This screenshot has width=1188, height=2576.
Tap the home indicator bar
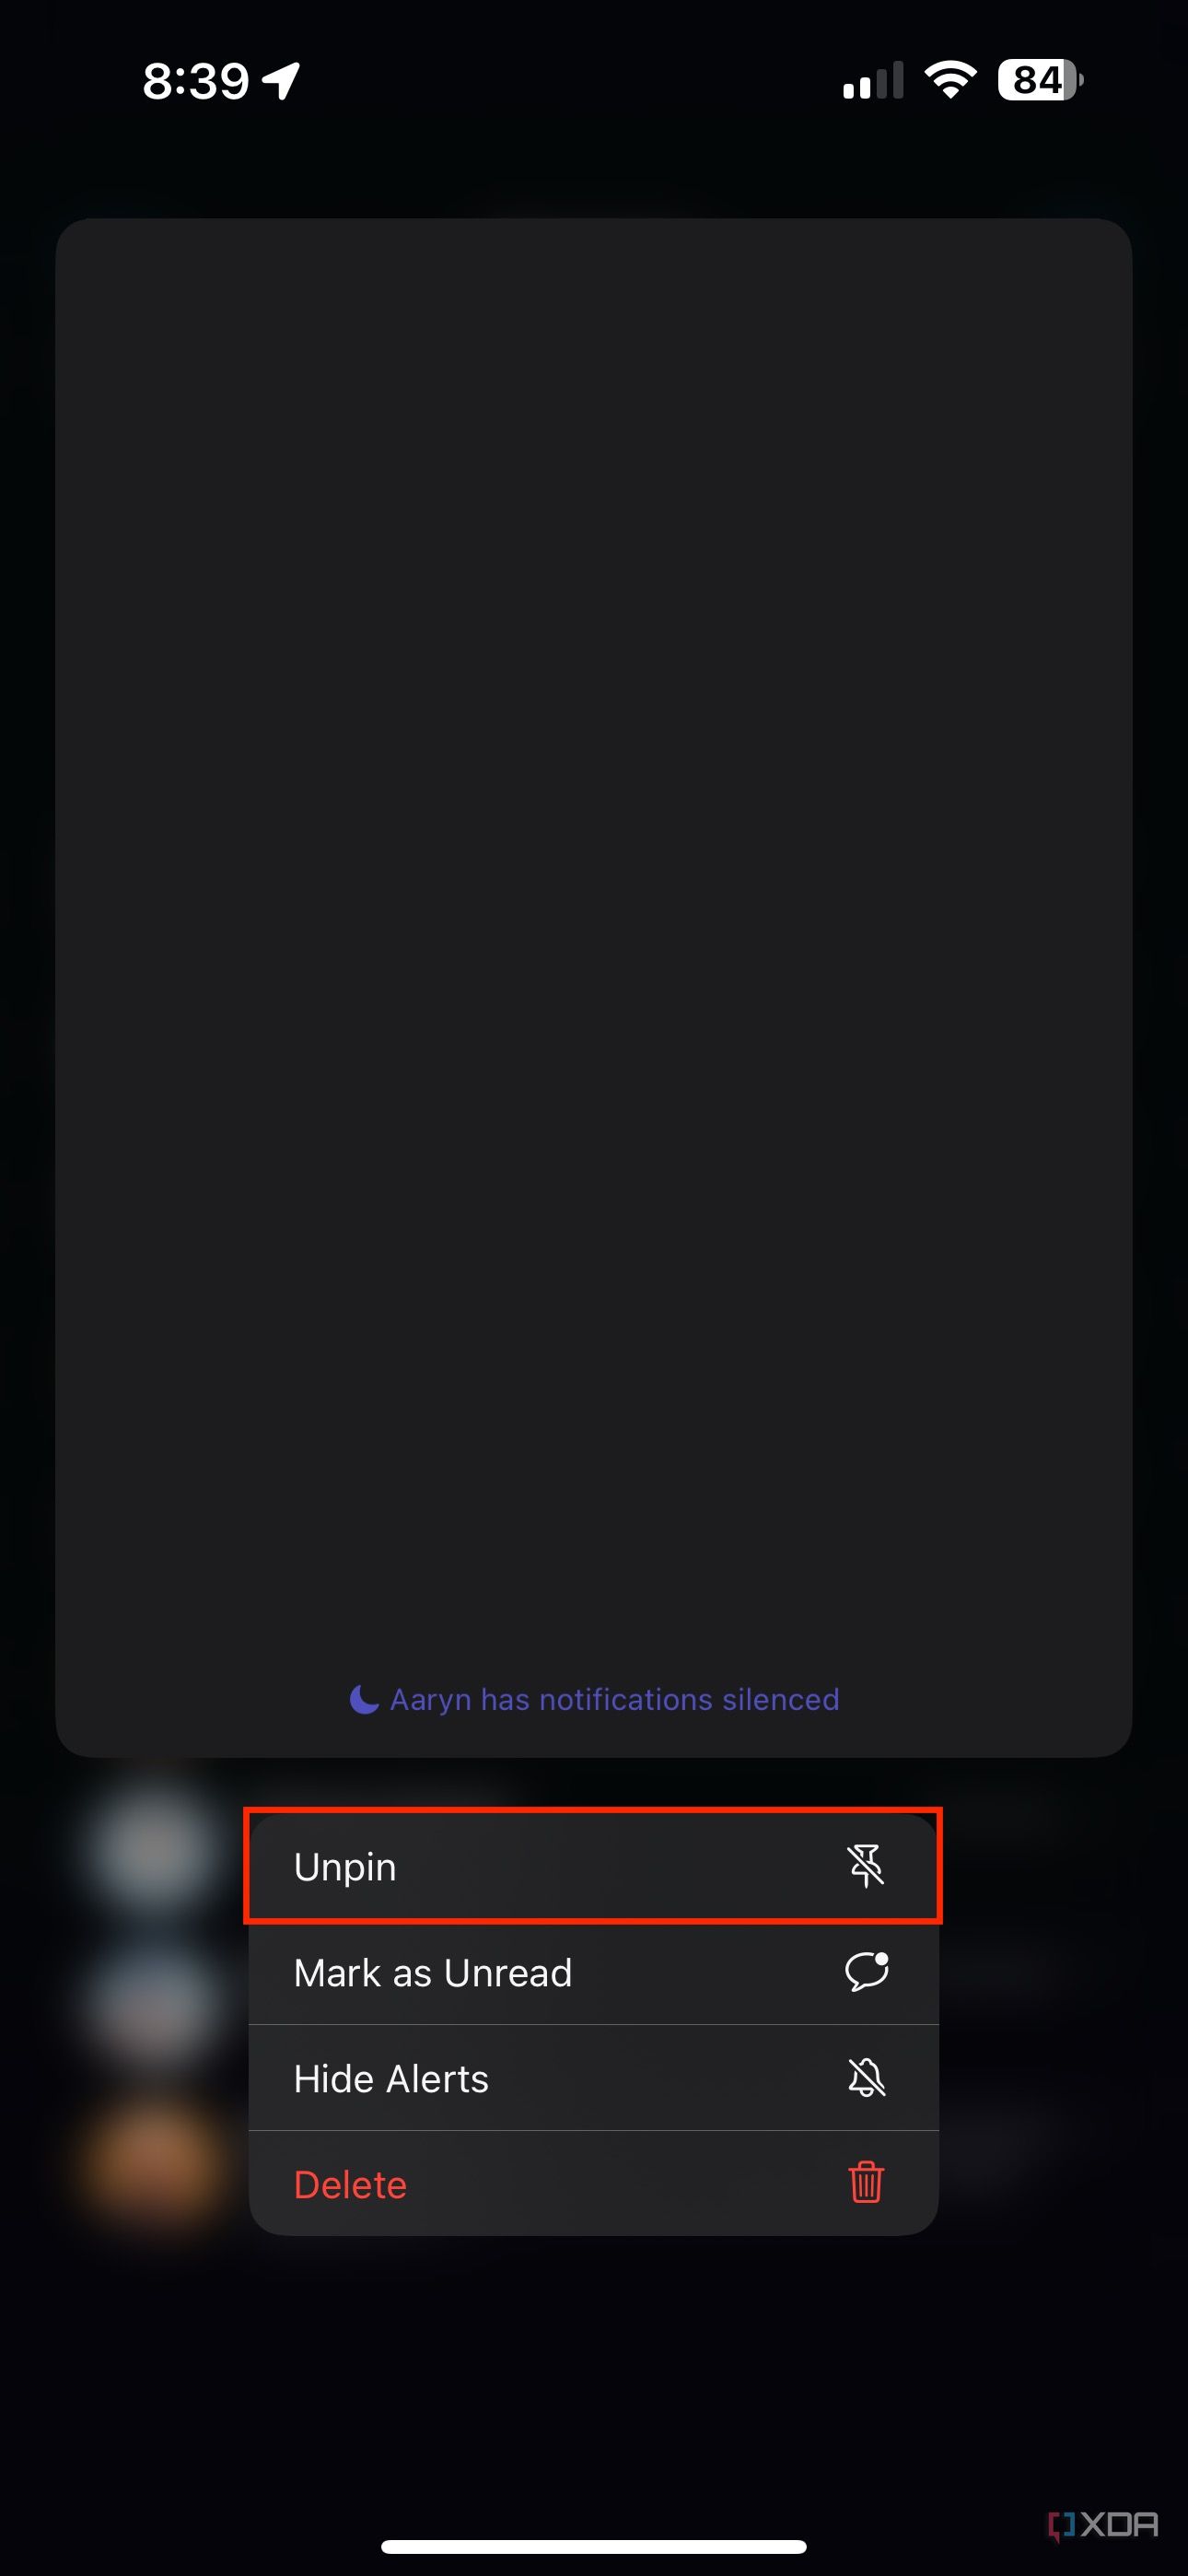tap(594, 2546)
